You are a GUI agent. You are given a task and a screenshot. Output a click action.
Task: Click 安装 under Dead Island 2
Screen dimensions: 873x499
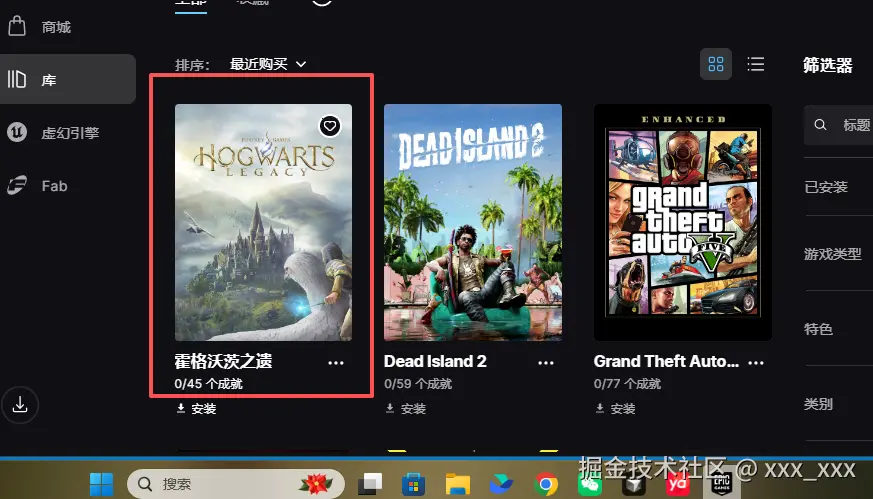click(406, 409)
